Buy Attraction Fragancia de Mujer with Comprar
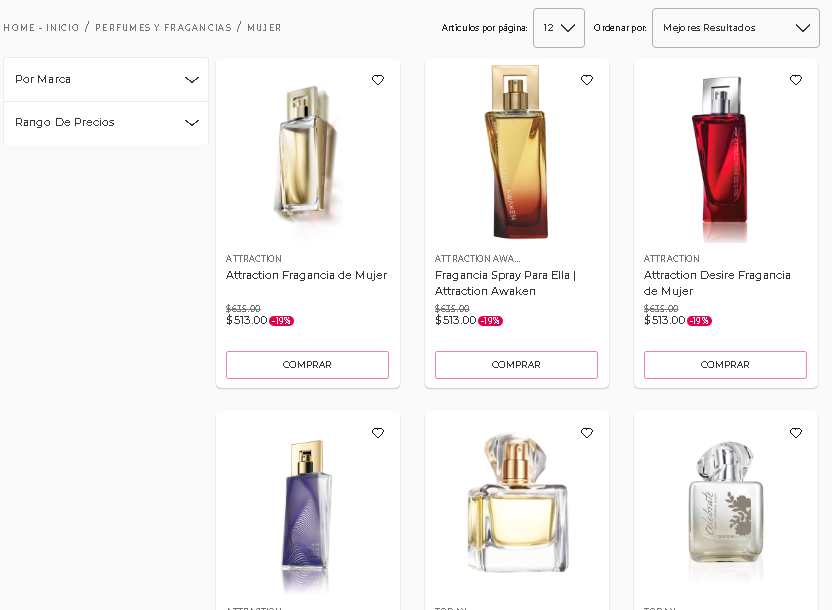832x610 pixels. point(307,365)
